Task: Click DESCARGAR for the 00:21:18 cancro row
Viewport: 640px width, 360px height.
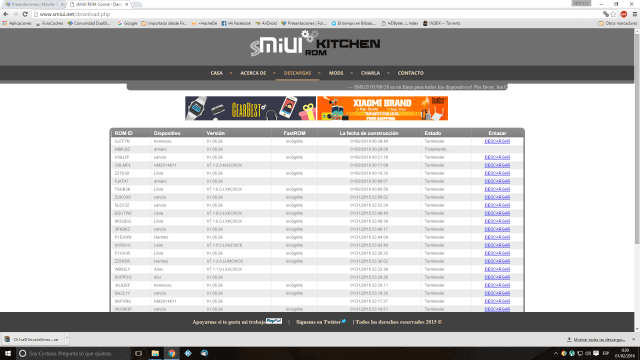Action: pos(497,157)
